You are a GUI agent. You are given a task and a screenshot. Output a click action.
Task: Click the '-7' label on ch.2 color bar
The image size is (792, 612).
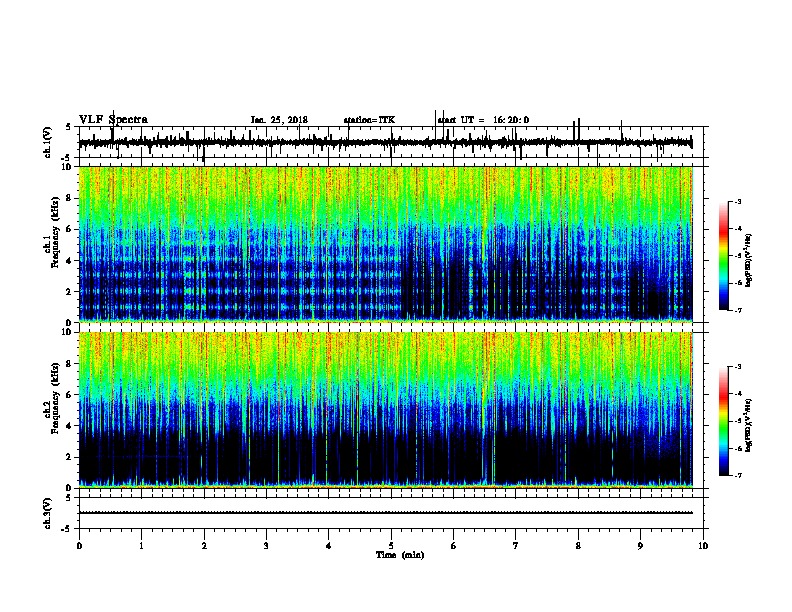738,475
